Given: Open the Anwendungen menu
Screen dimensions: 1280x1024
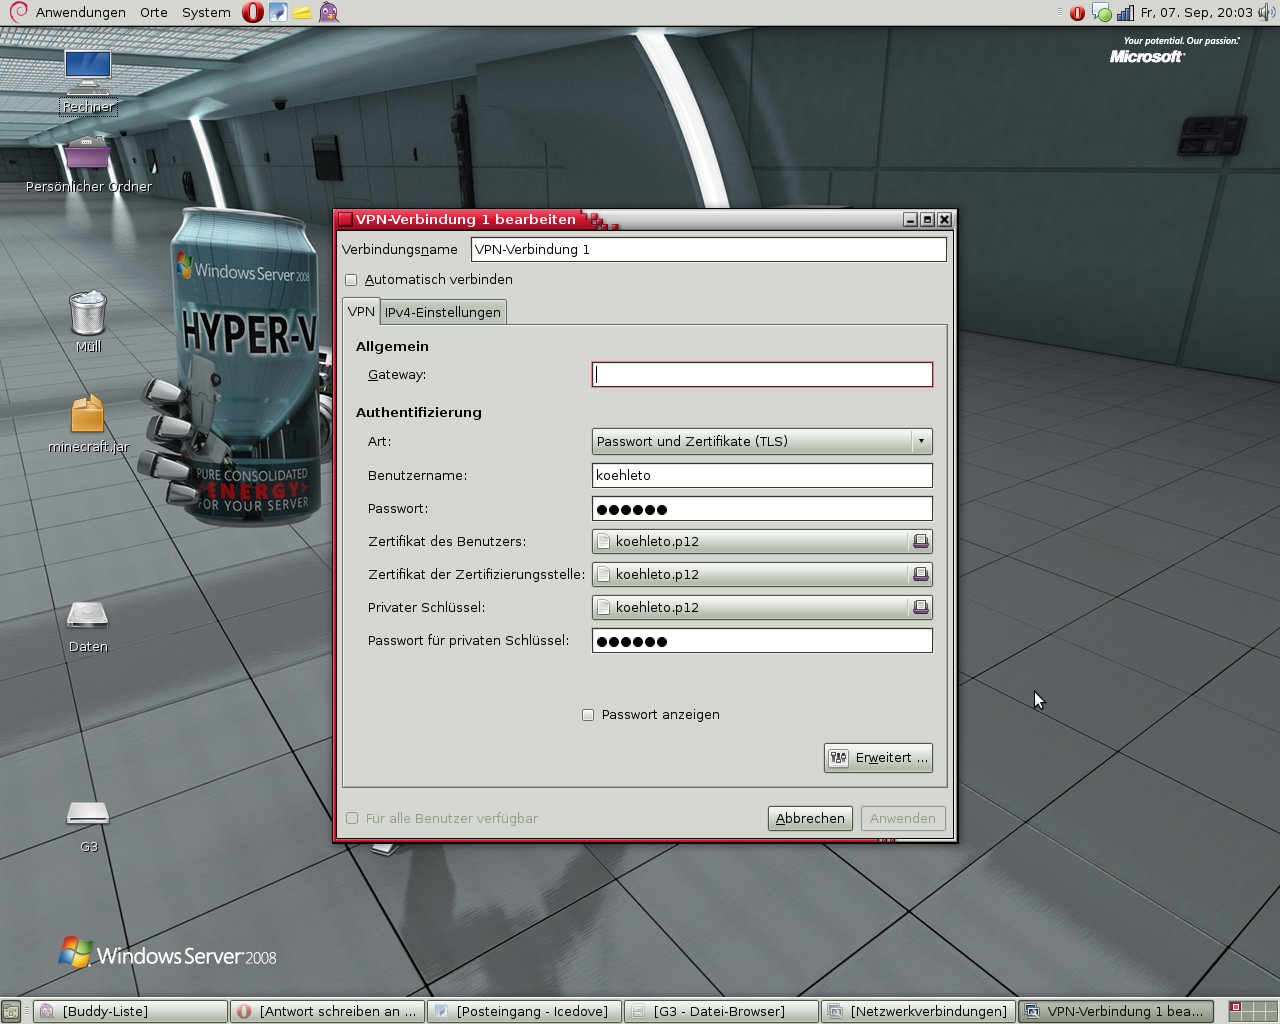Looking at the screenshot, I should pyautogui.click(x=80, y=12).
